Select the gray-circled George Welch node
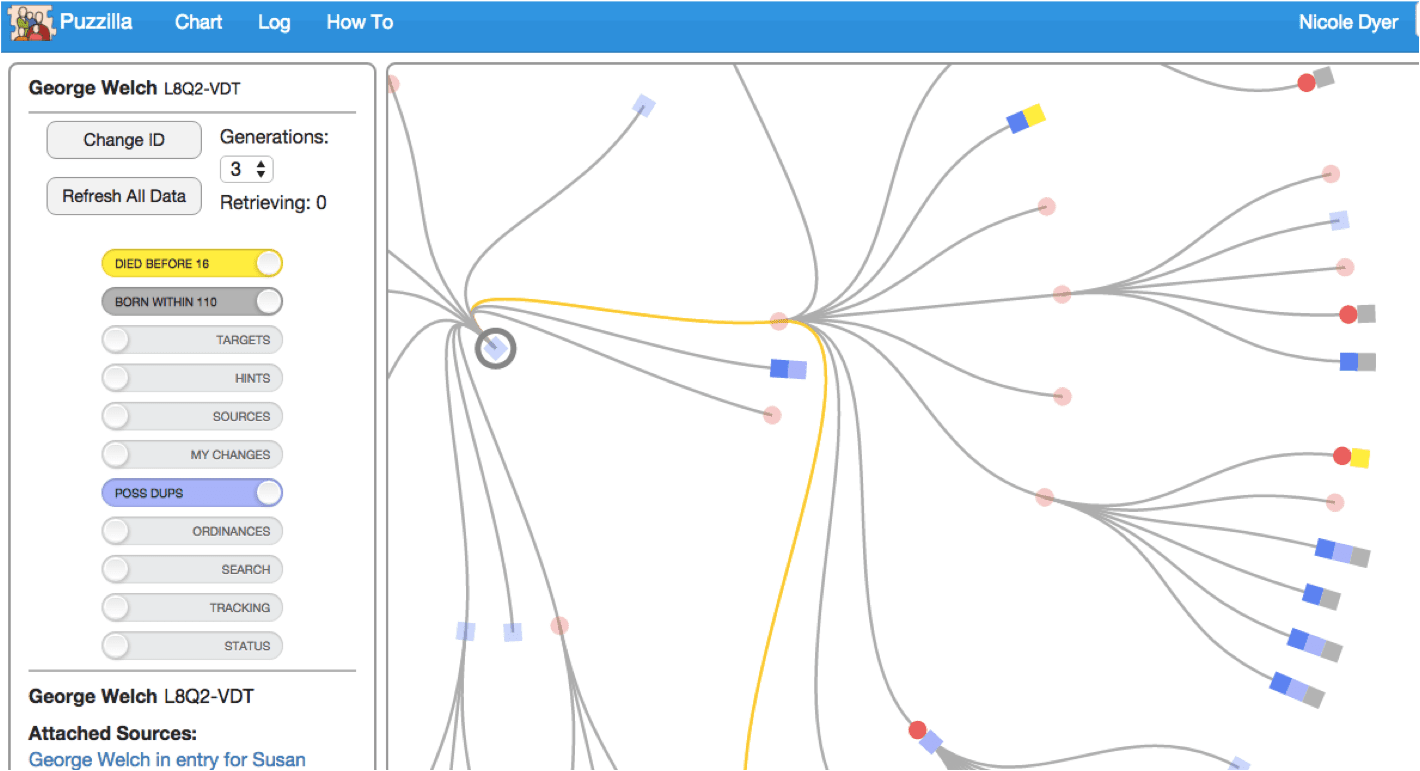Viewport: 1420px width, 771px height. click(x=495, y=349)
